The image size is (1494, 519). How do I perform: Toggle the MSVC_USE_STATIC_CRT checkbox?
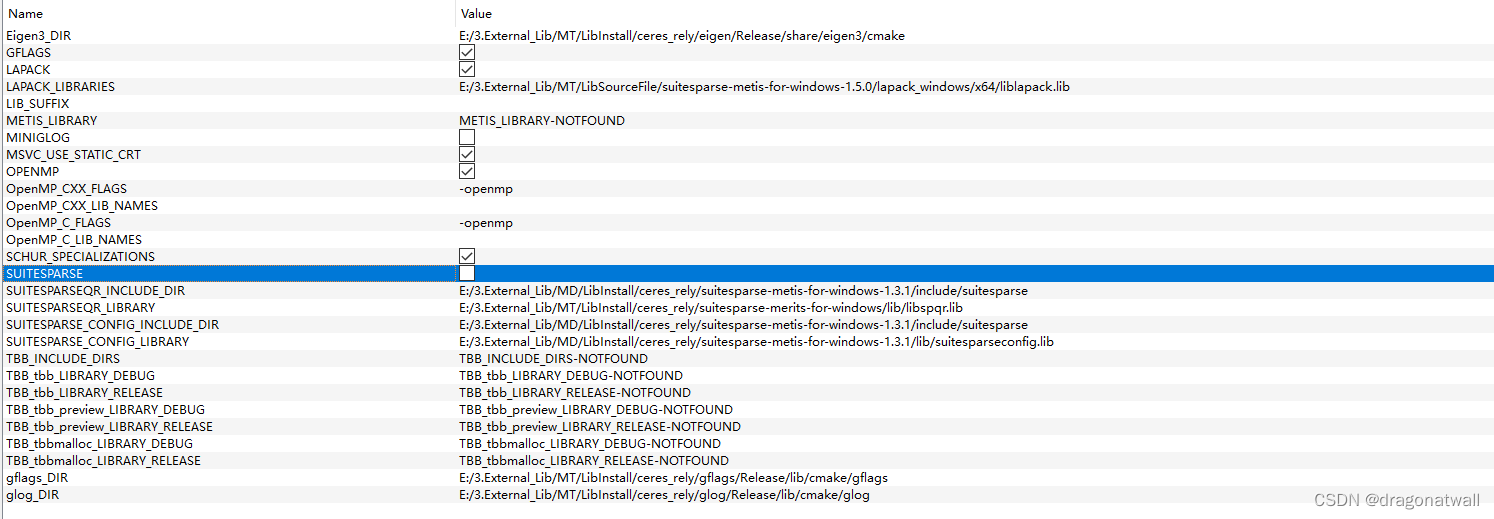pyautogui.click(x=467, y=154)
